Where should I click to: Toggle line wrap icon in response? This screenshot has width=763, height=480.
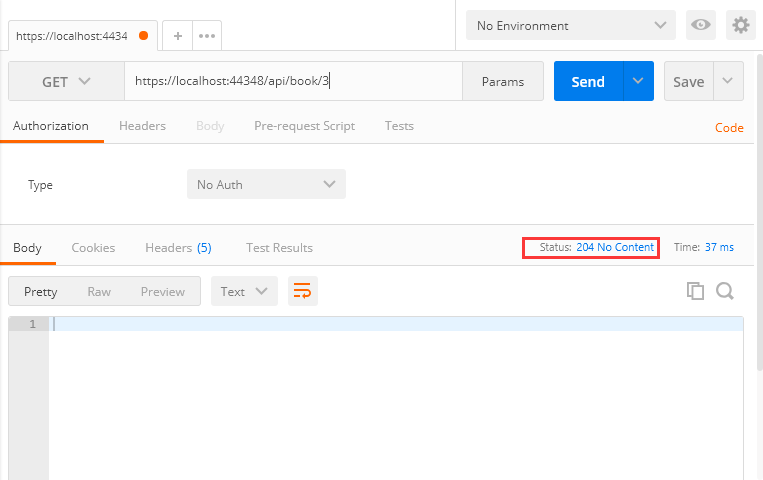pyautogui.click(x=303, y=291)
